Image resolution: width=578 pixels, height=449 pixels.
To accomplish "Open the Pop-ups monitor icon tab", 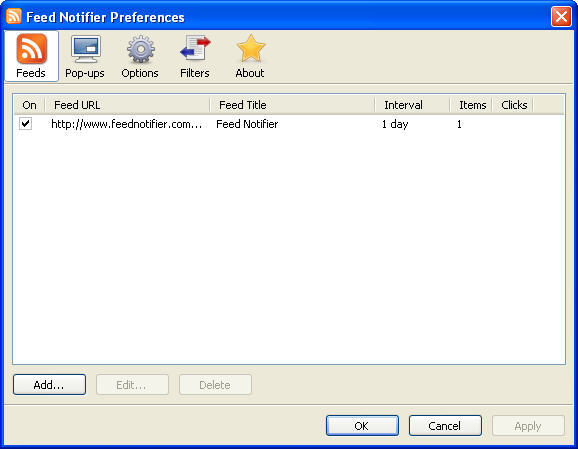I will pos(85,56).
